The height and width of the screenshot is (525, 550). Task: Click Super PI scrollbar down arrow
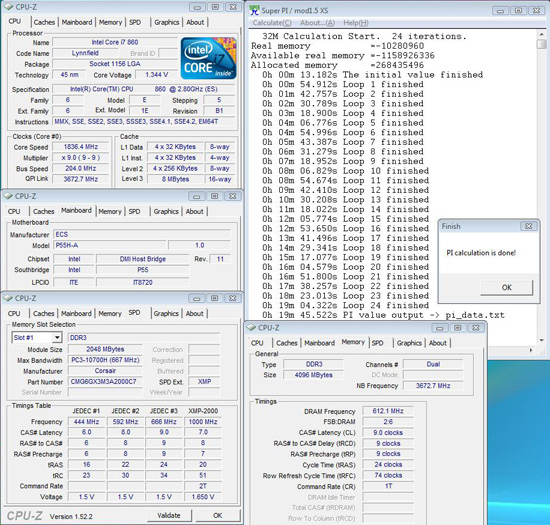(542, 340)
